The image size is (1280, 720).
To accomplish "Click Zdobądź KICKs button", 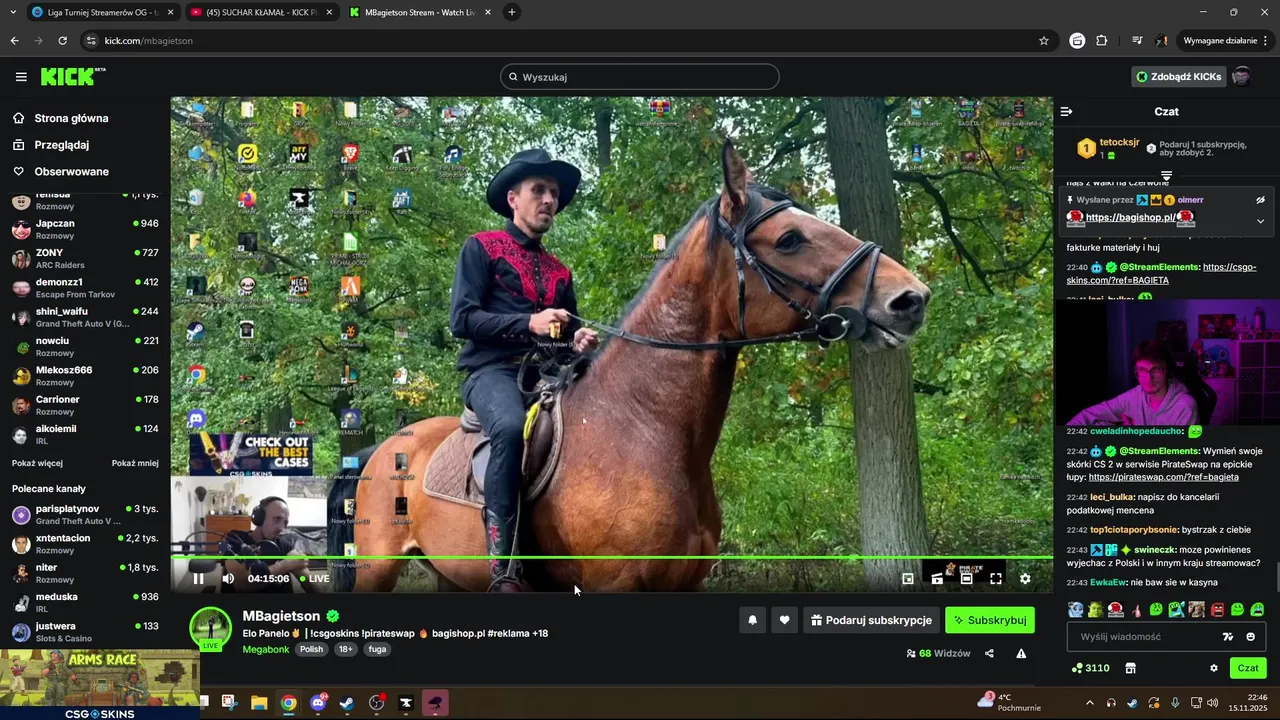I will point(1179,76).
